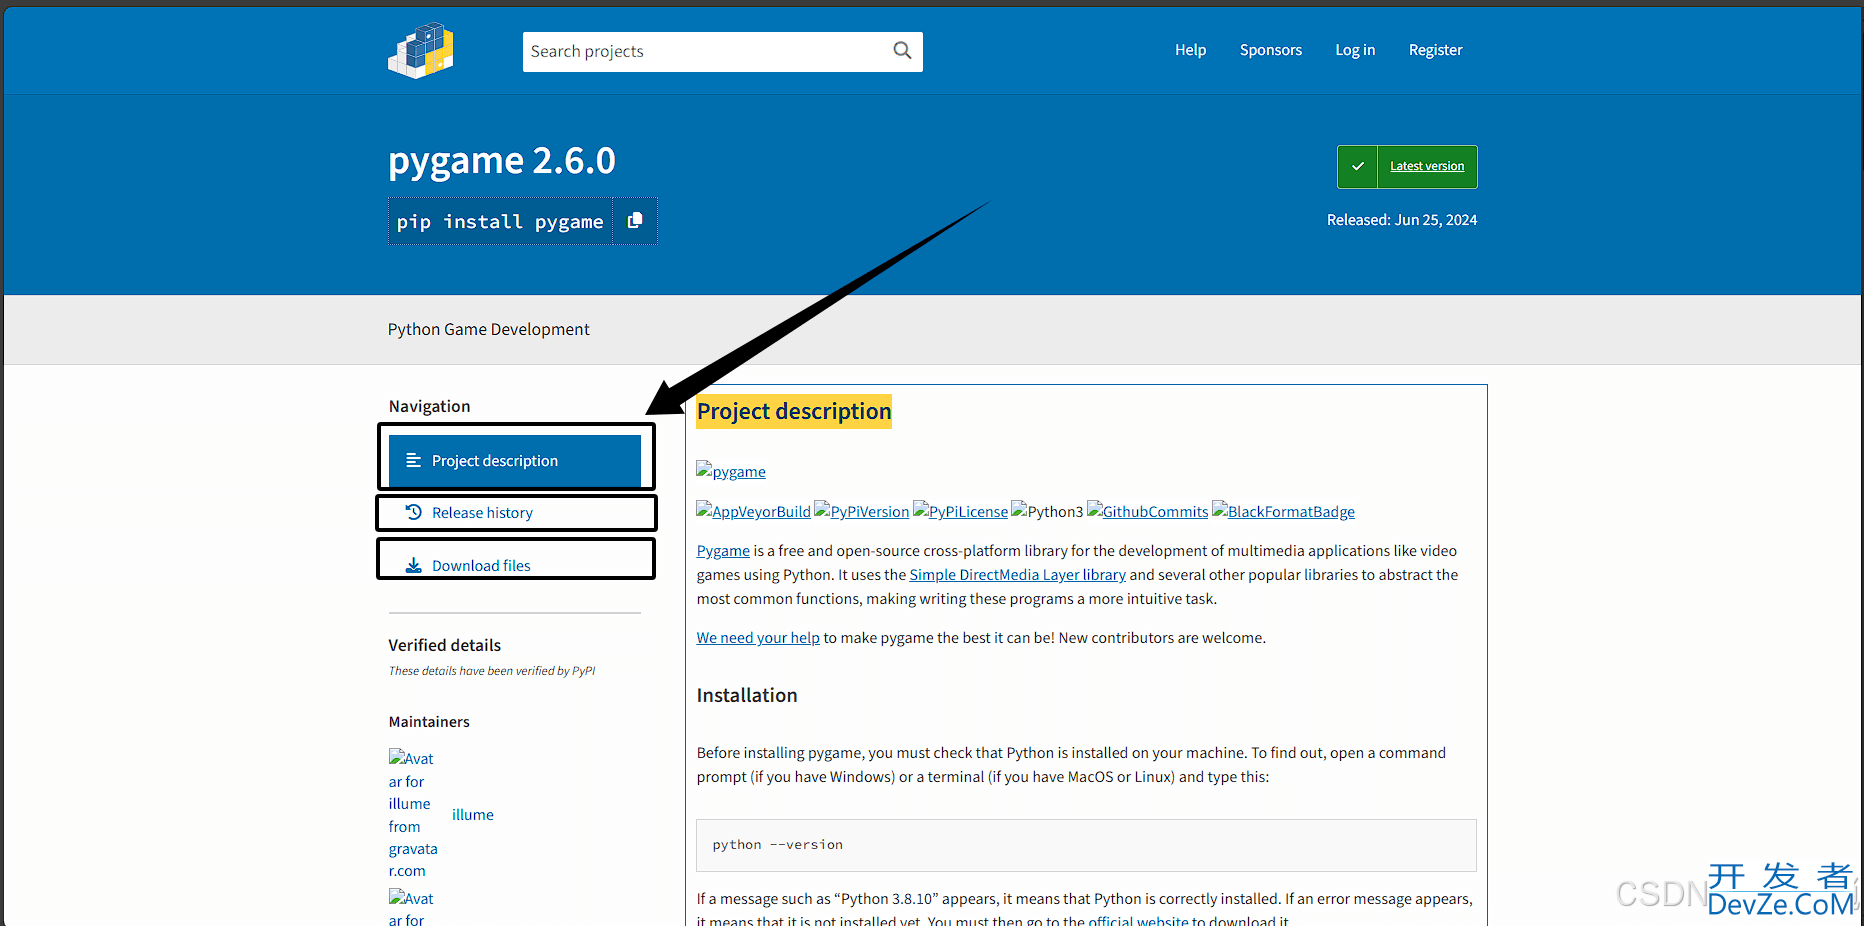This screenshot has width=1864, height=926.
Task: Open the Pygame link in description
Action: click(x=723, y=551)
